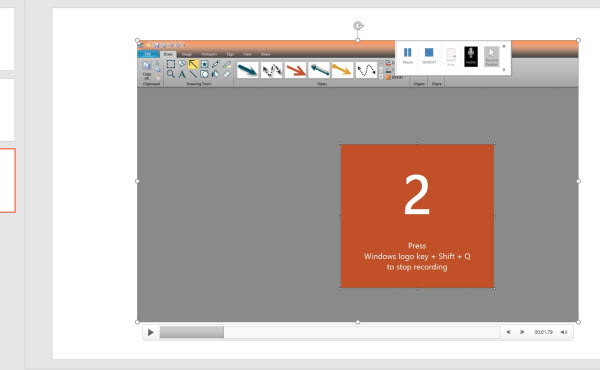Click the Undo quick access icon
The image size is (600, 370).
[171, 45]
